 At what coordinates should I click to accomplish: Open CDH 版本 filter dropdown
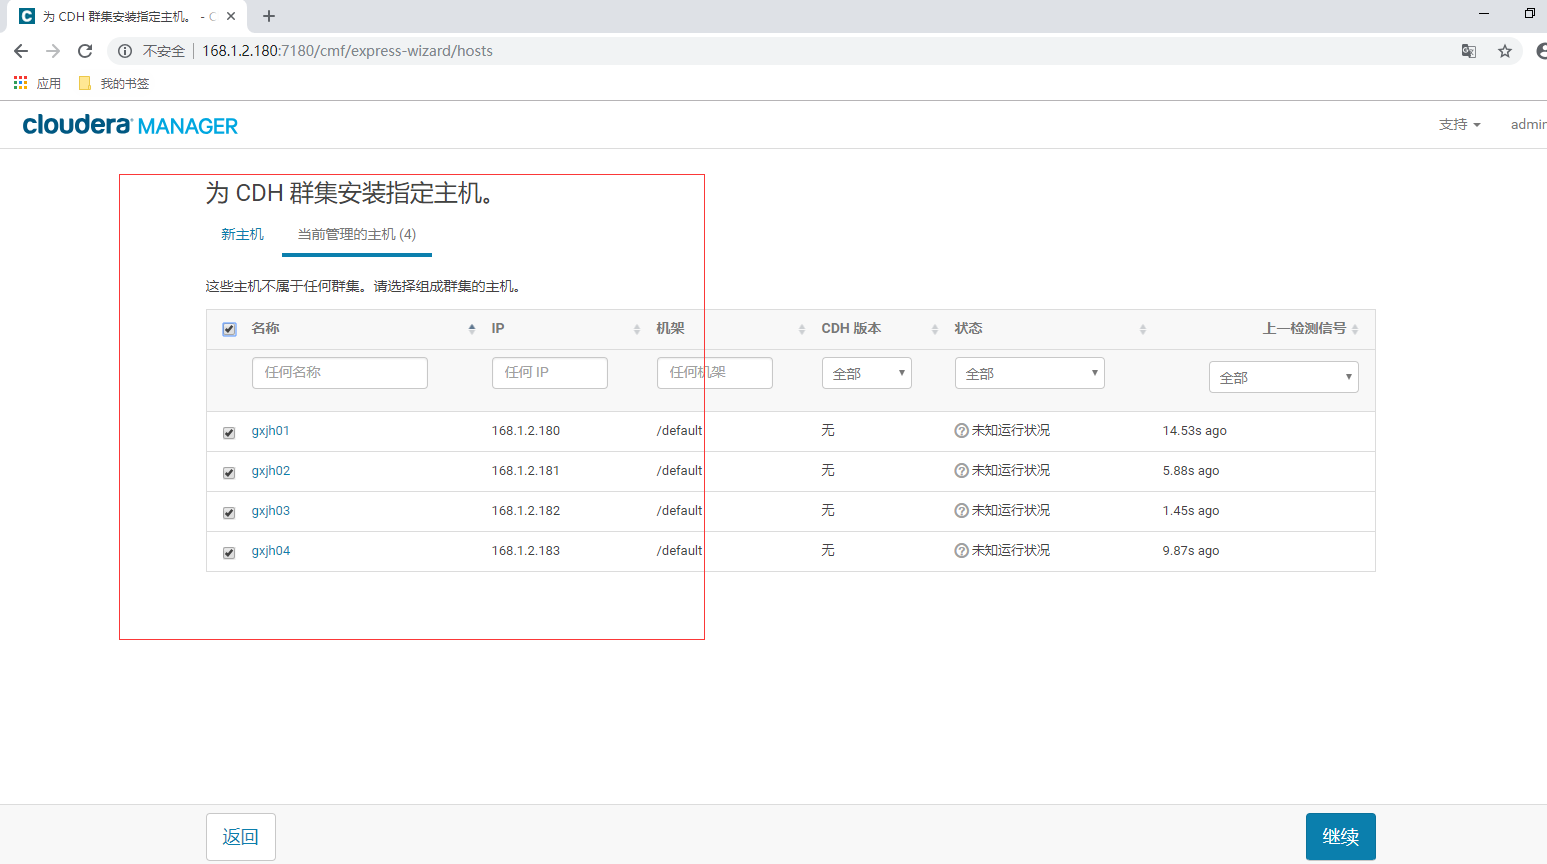coord(867,373)
